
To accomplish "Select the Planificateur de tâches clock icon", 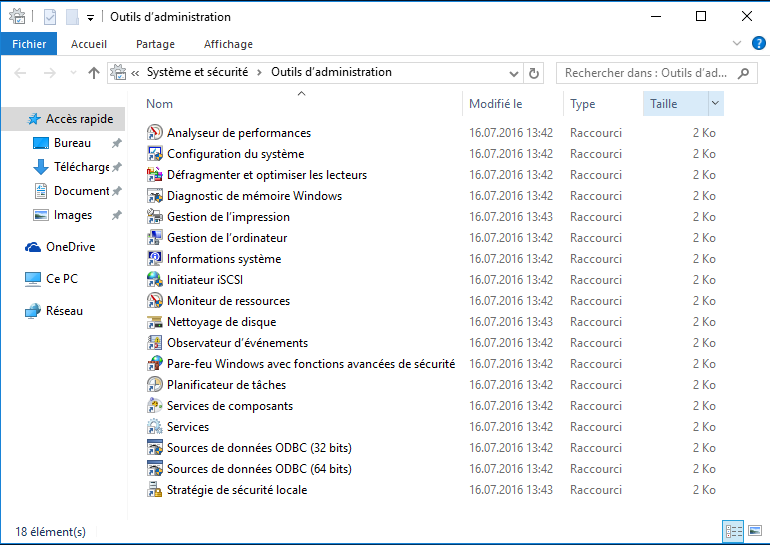I will pyautogui.click(x=155, y=384).
